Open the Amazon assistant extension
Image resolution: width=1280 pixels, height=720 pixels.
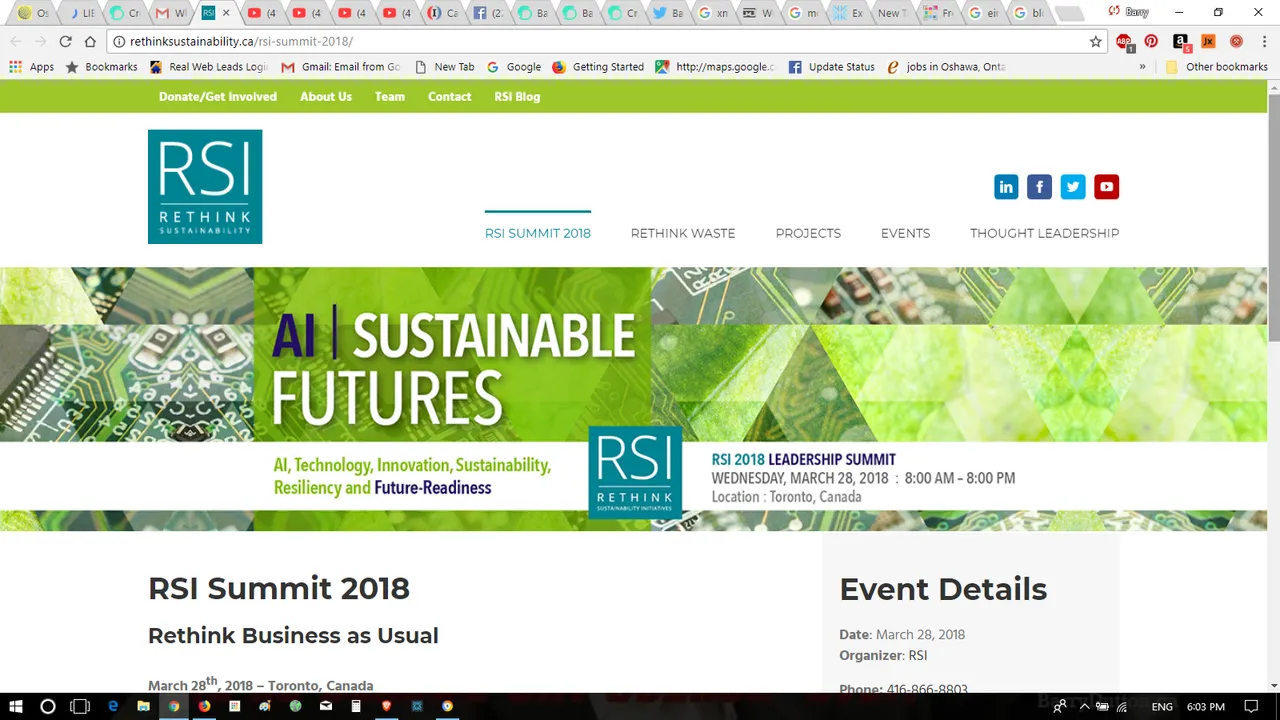(x=1181, y=42)
